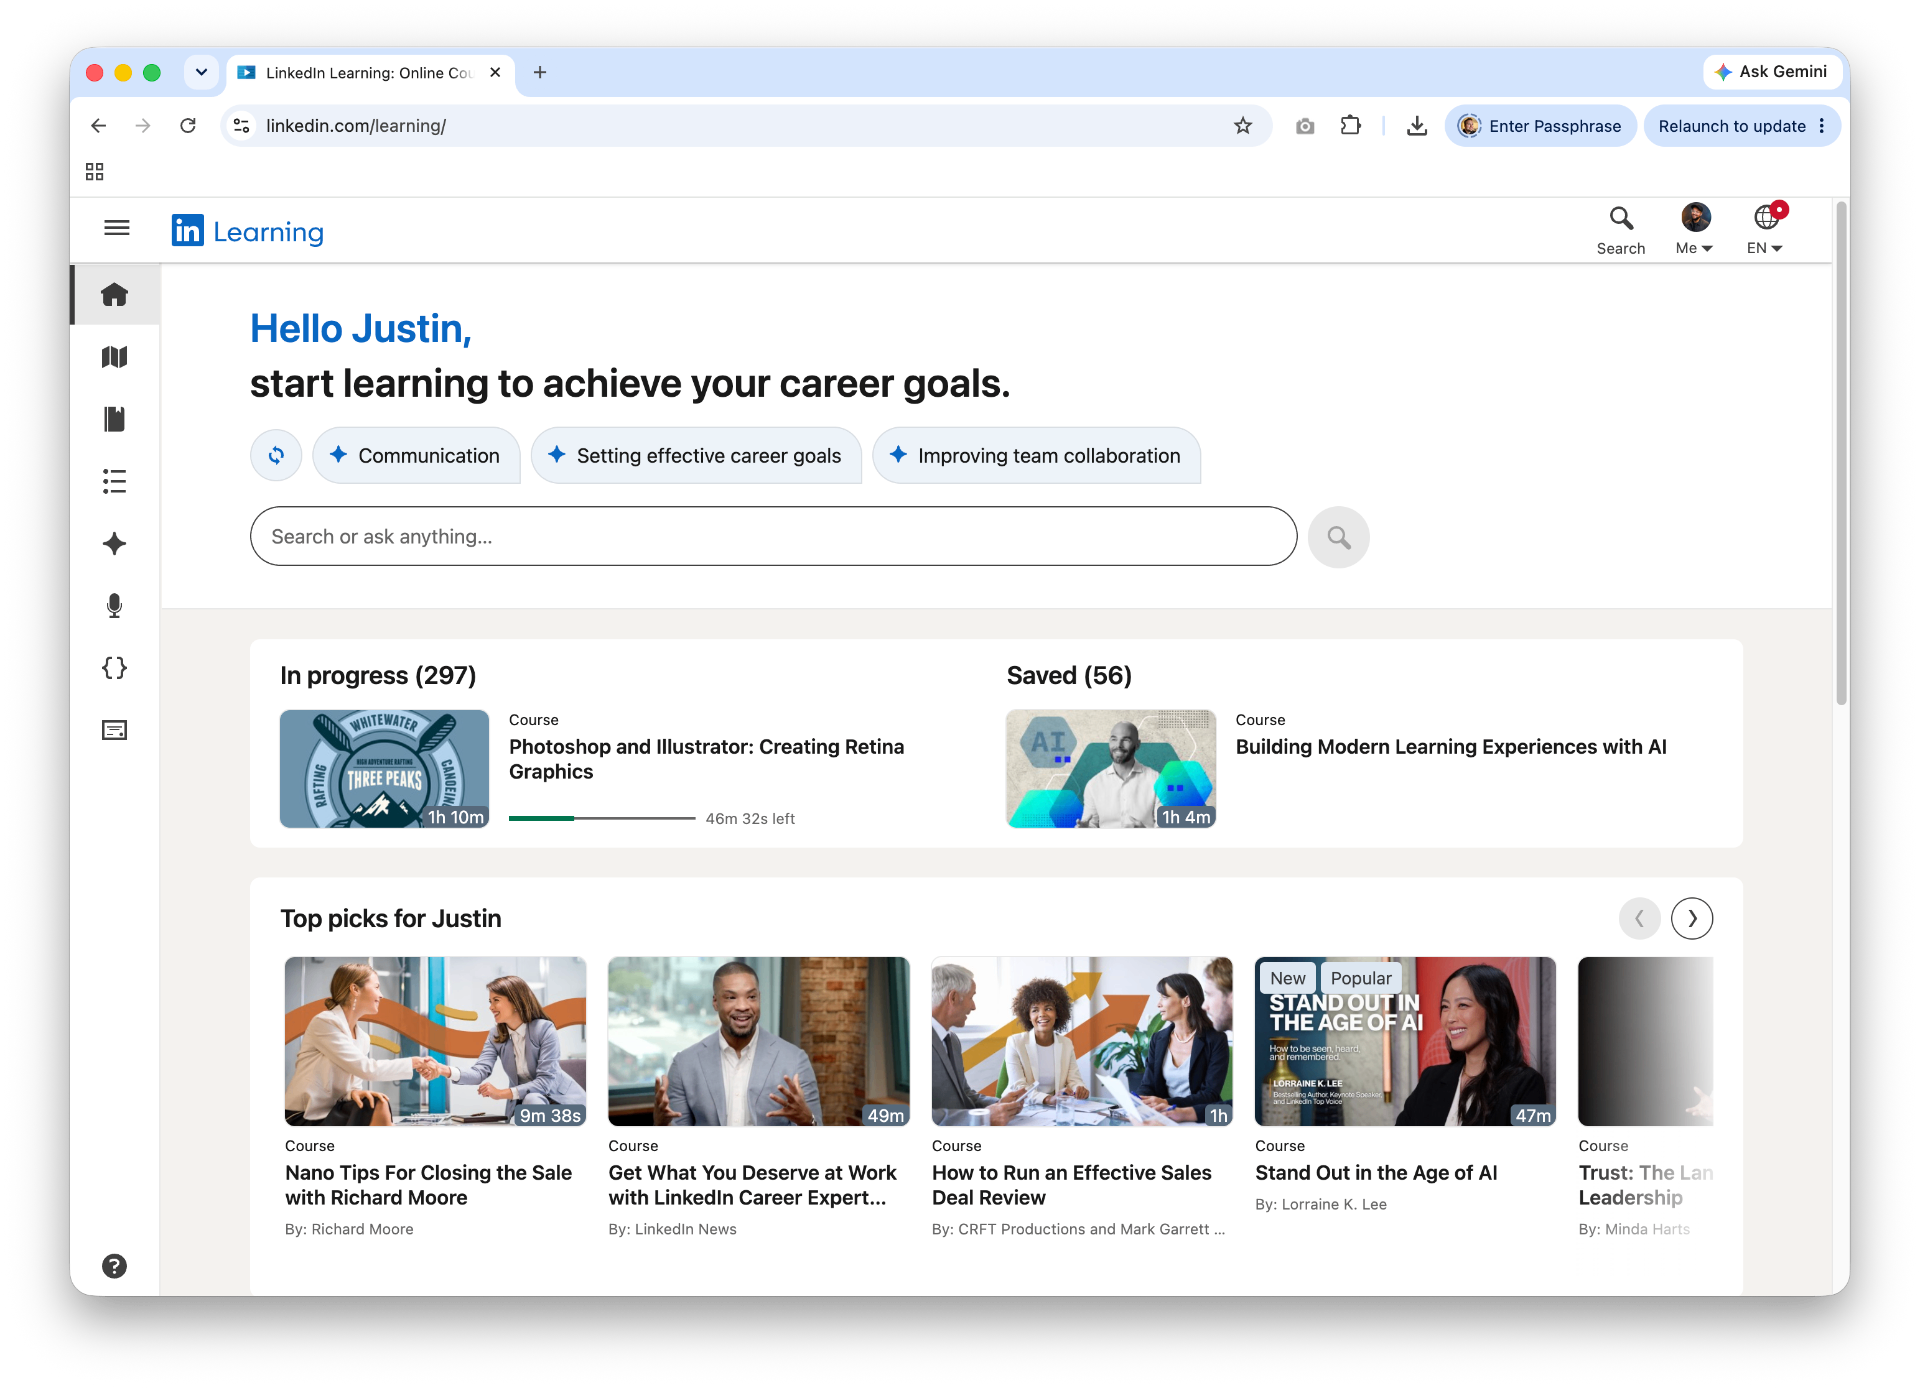Open the Me profile dropdown
The width and height of the screenshot is (1920, 1388).
tap(1695, 231)
